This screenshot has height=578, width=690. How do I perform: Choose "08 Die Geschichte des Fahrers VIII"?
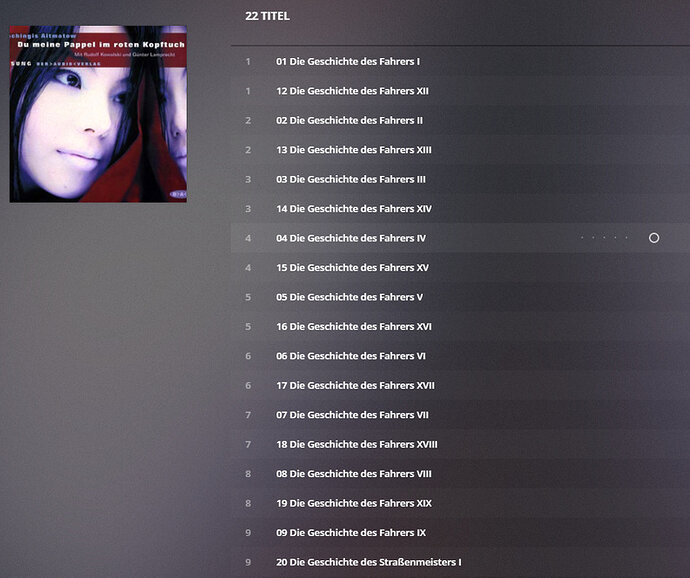tap(354, 474)
